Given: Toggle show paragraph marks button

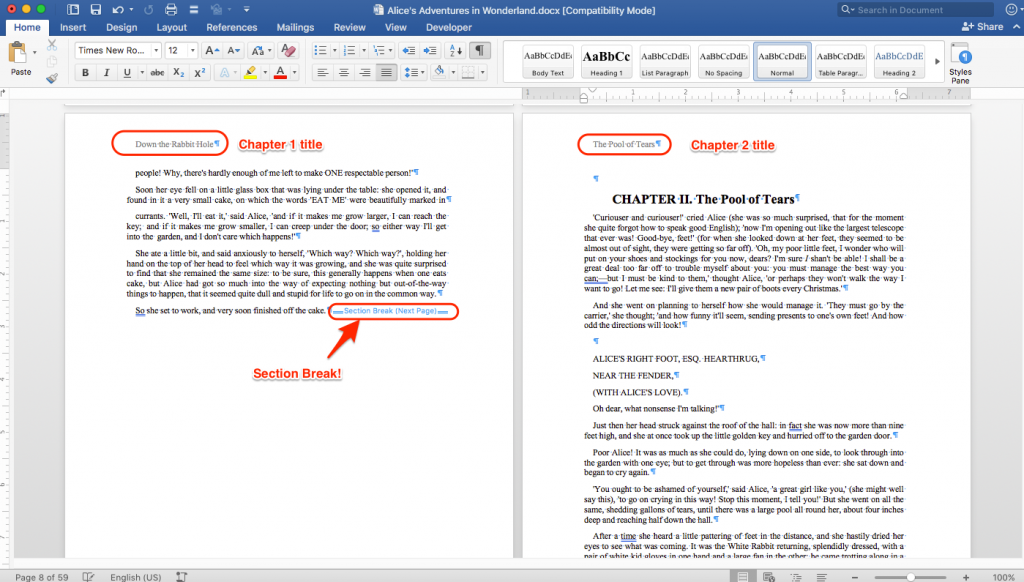Looking at the screenshot, I should [x=479, y=50].
